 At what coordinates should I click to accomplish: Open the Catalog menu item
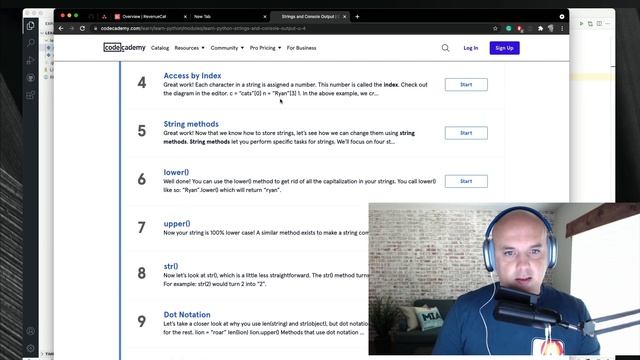pyautogui.click(x=160, y=48)
